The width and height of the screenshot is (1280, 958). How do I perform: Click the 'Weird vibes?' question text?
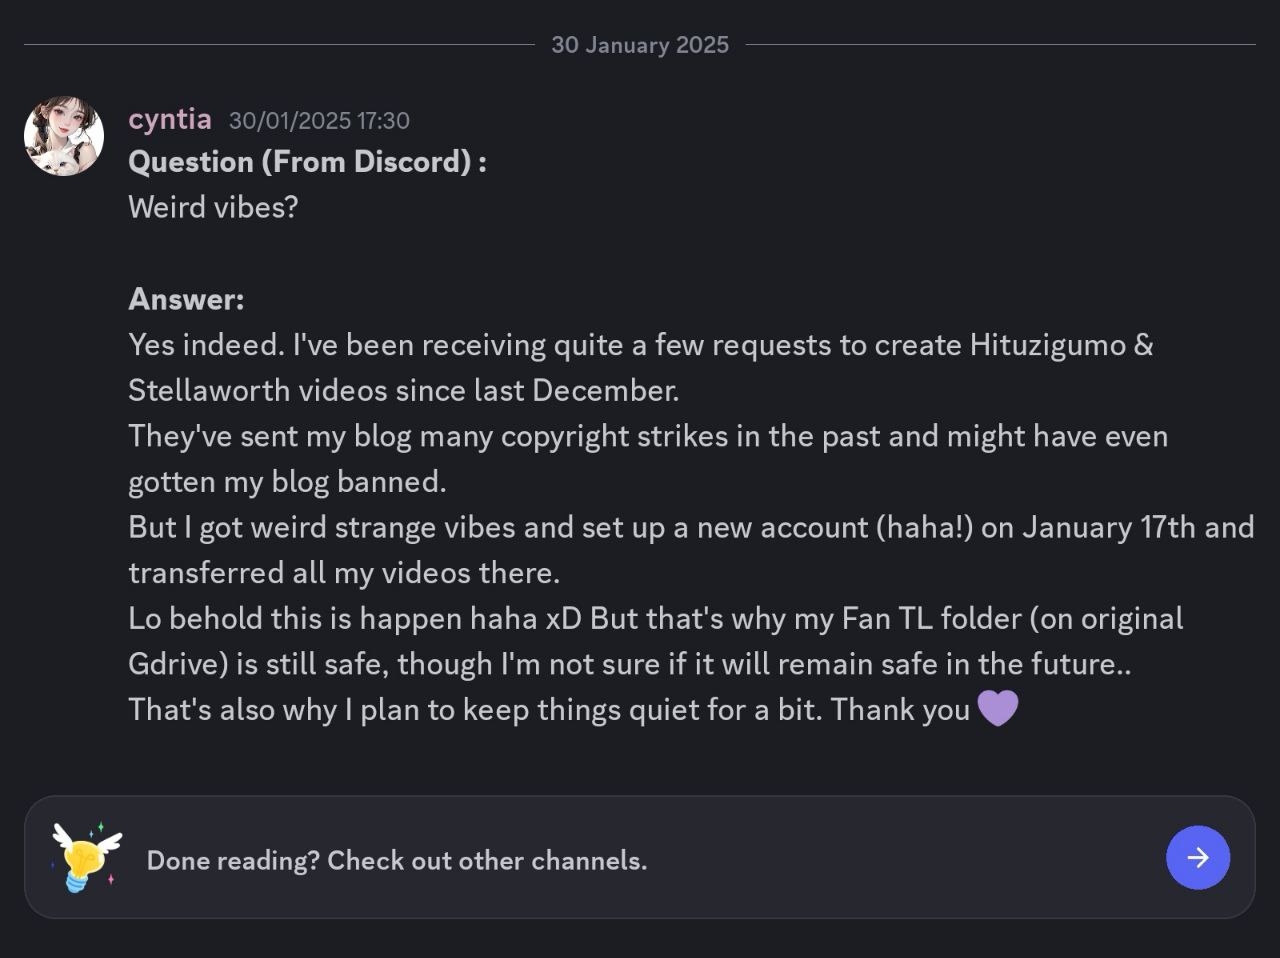(213, 207)
